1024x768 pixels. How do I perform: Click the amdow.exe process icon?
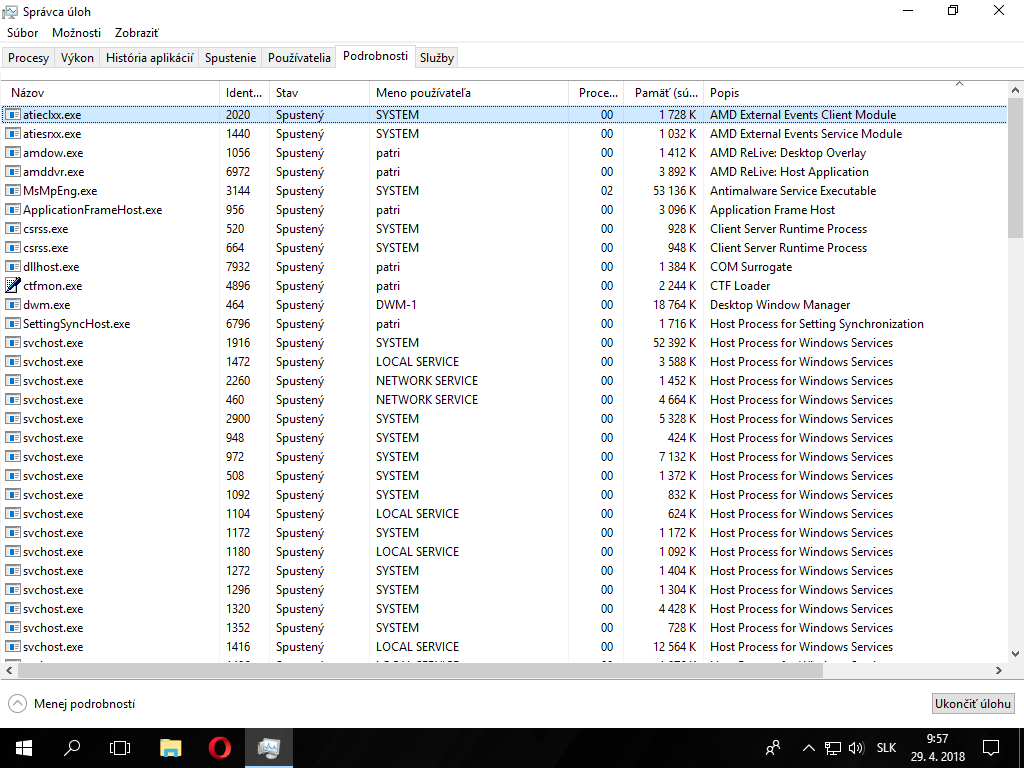[x=12, y=153]
